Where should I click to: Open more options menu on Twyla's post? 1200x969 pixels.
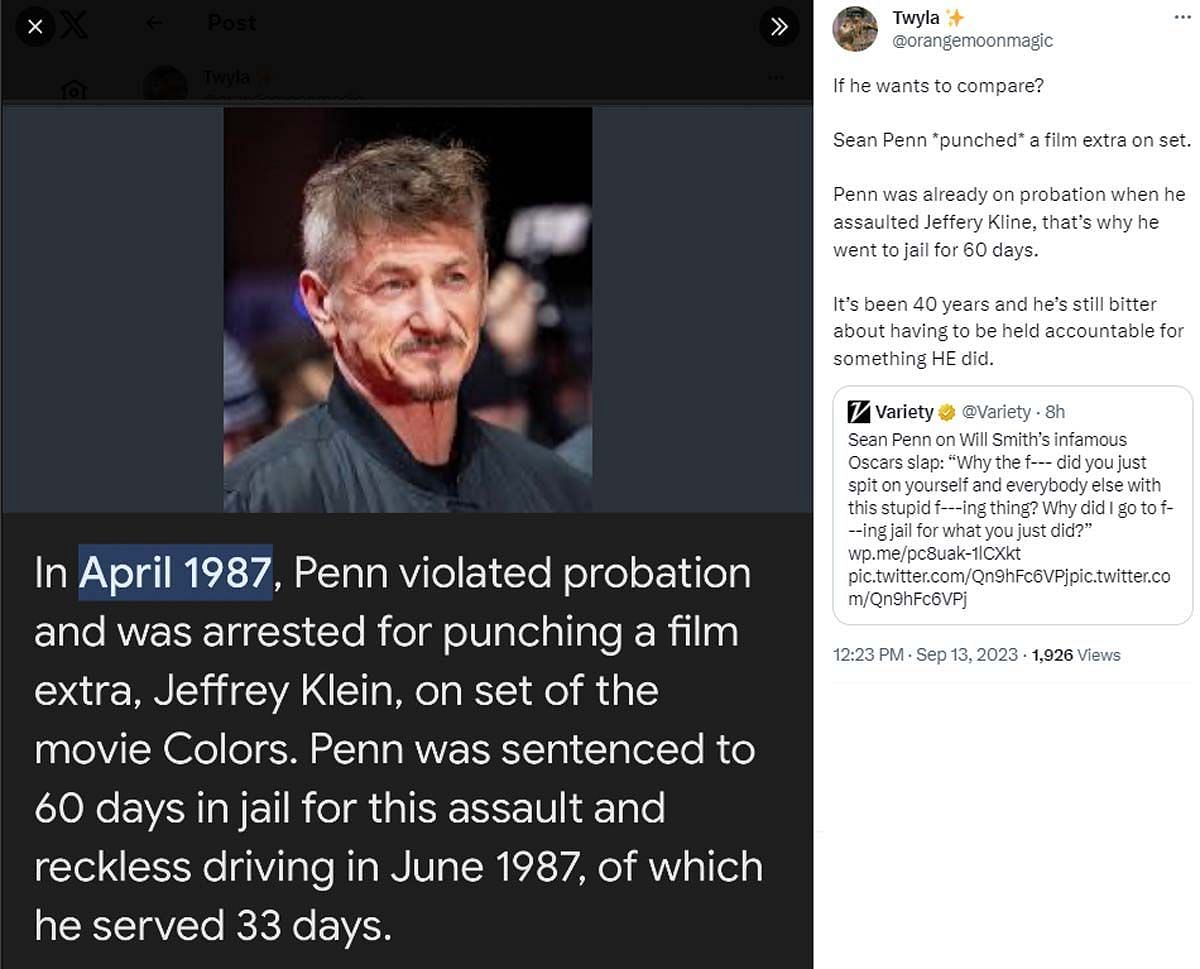1182,18
